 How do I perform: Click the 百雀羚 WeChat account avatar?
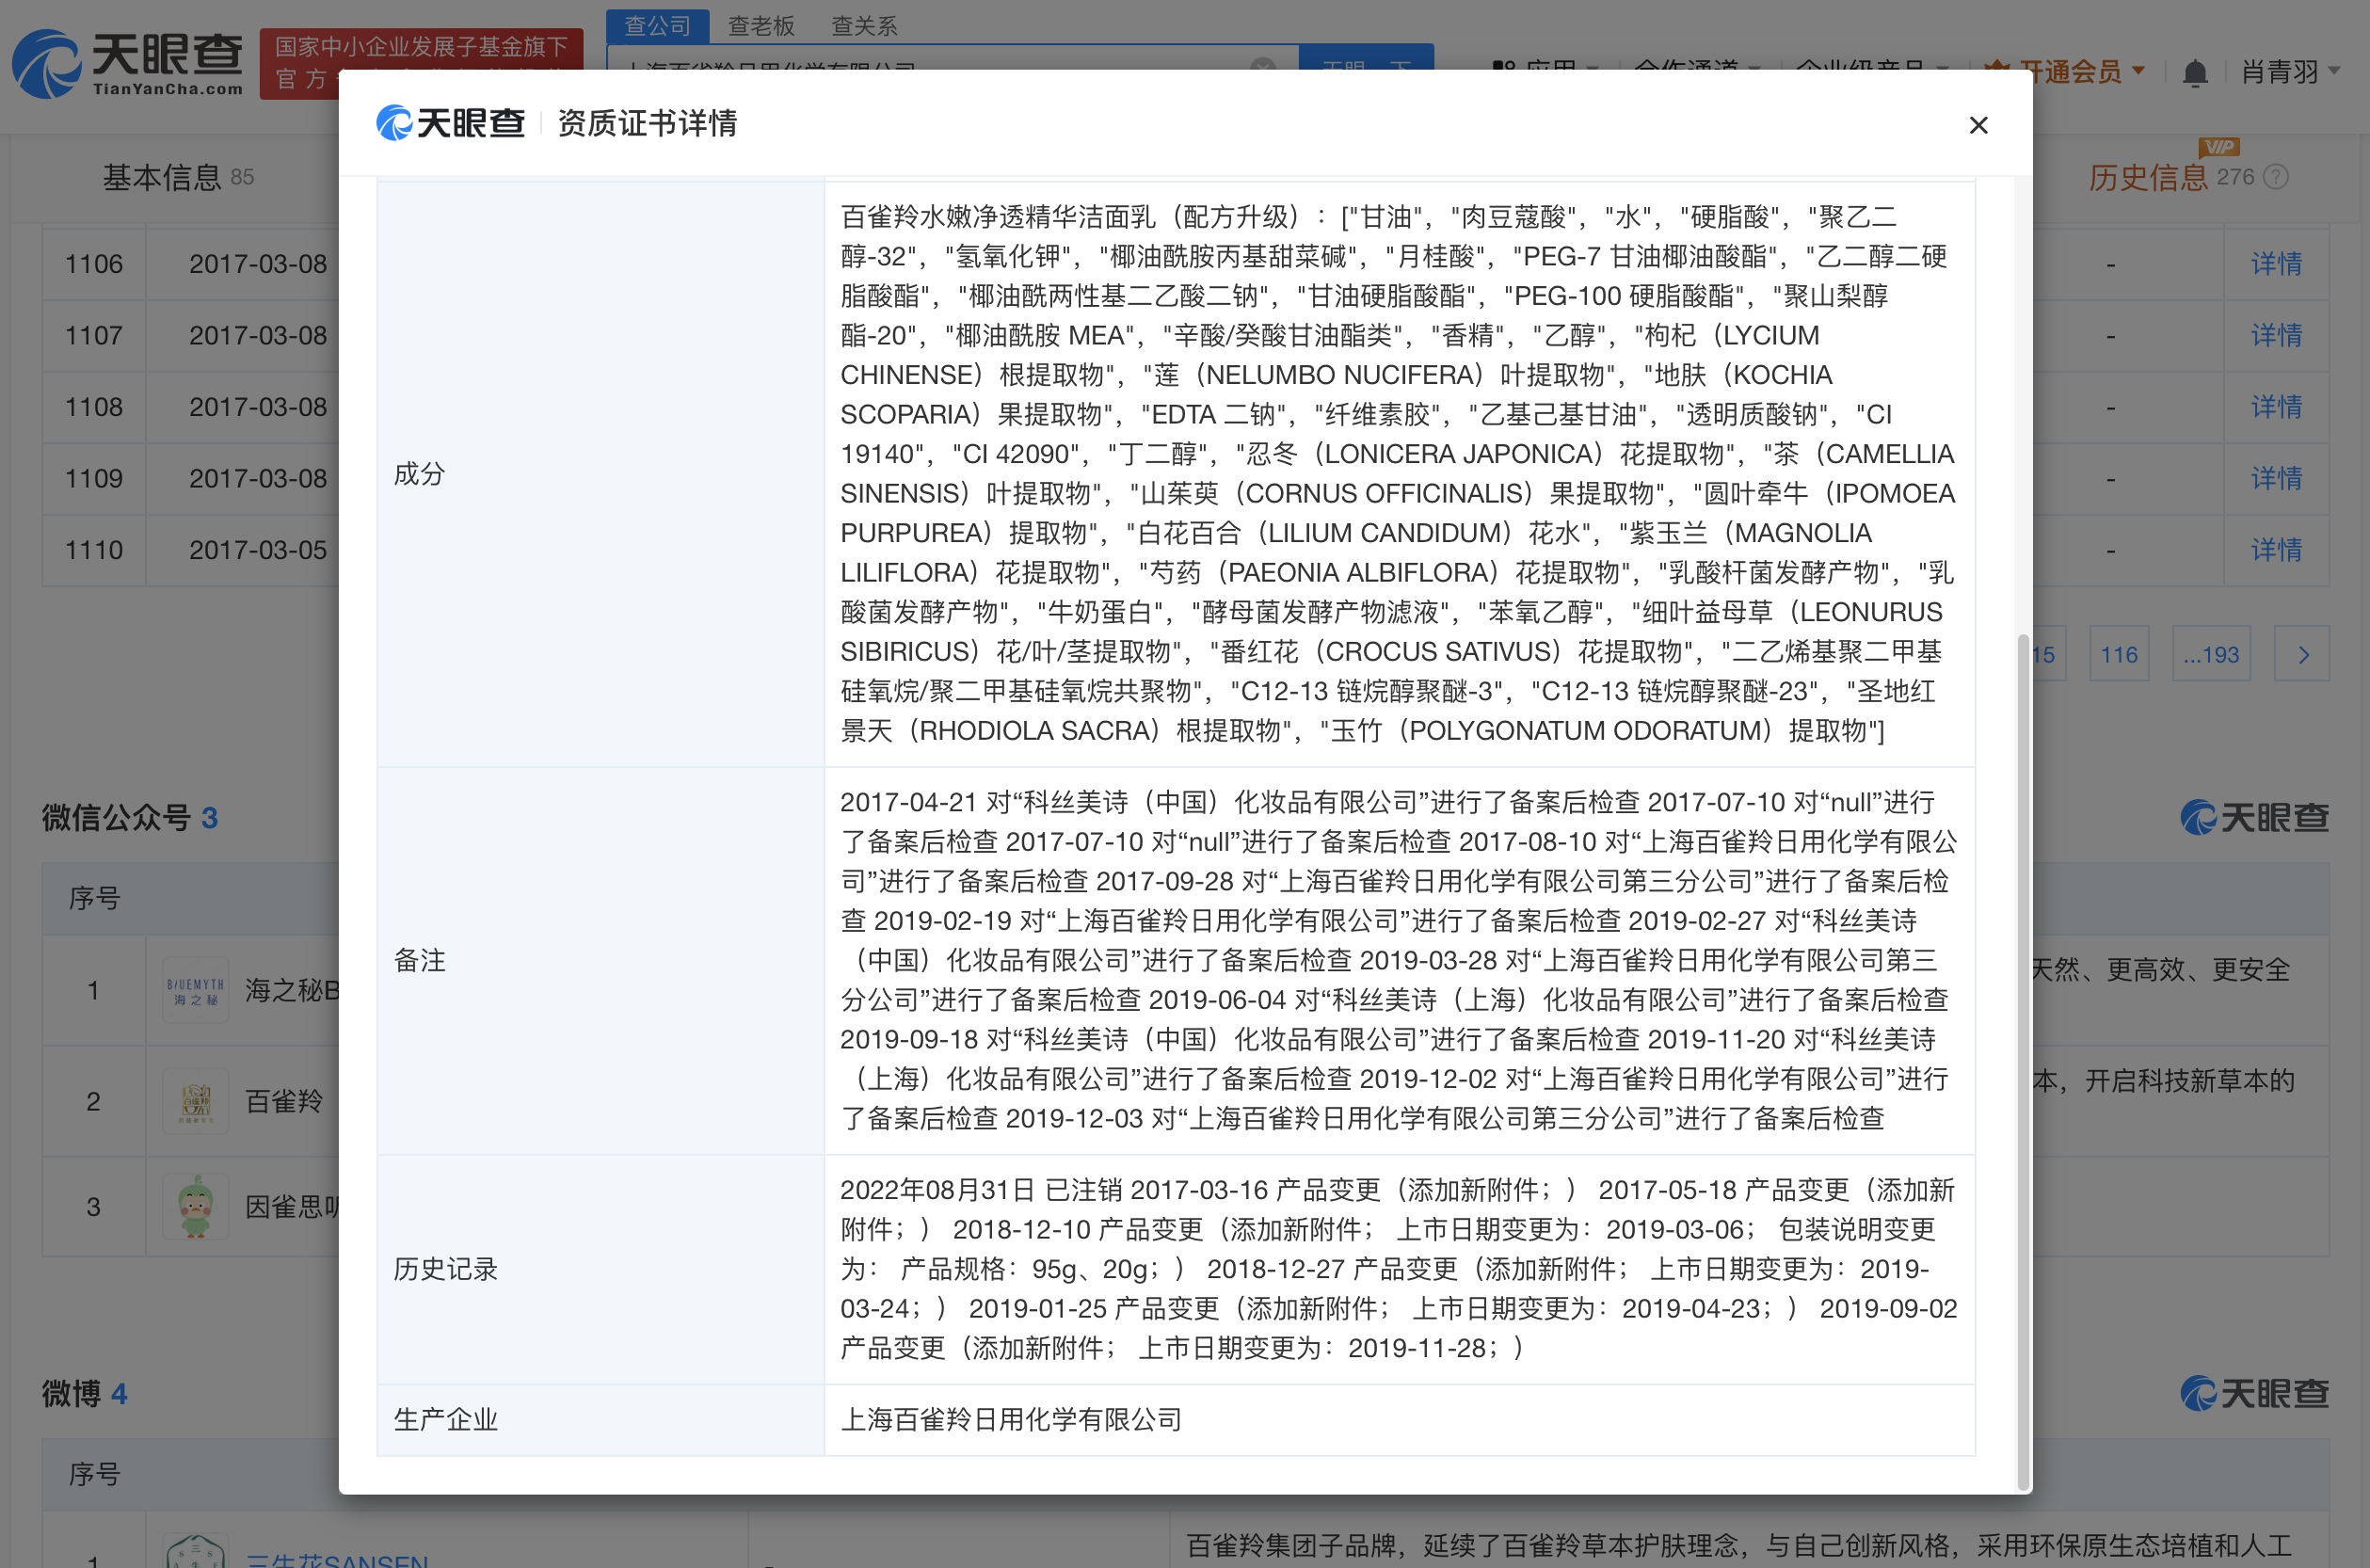point(195,1101)
